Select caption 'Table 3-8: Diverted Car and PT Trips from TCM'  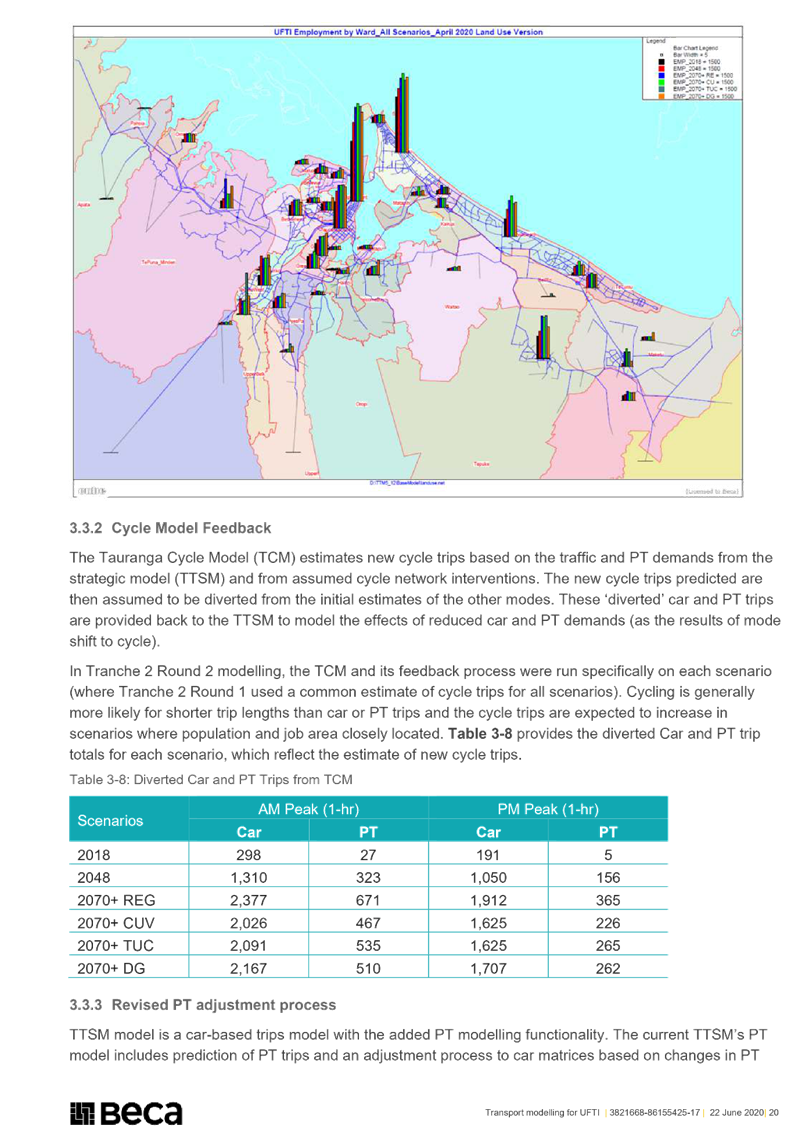211,780
